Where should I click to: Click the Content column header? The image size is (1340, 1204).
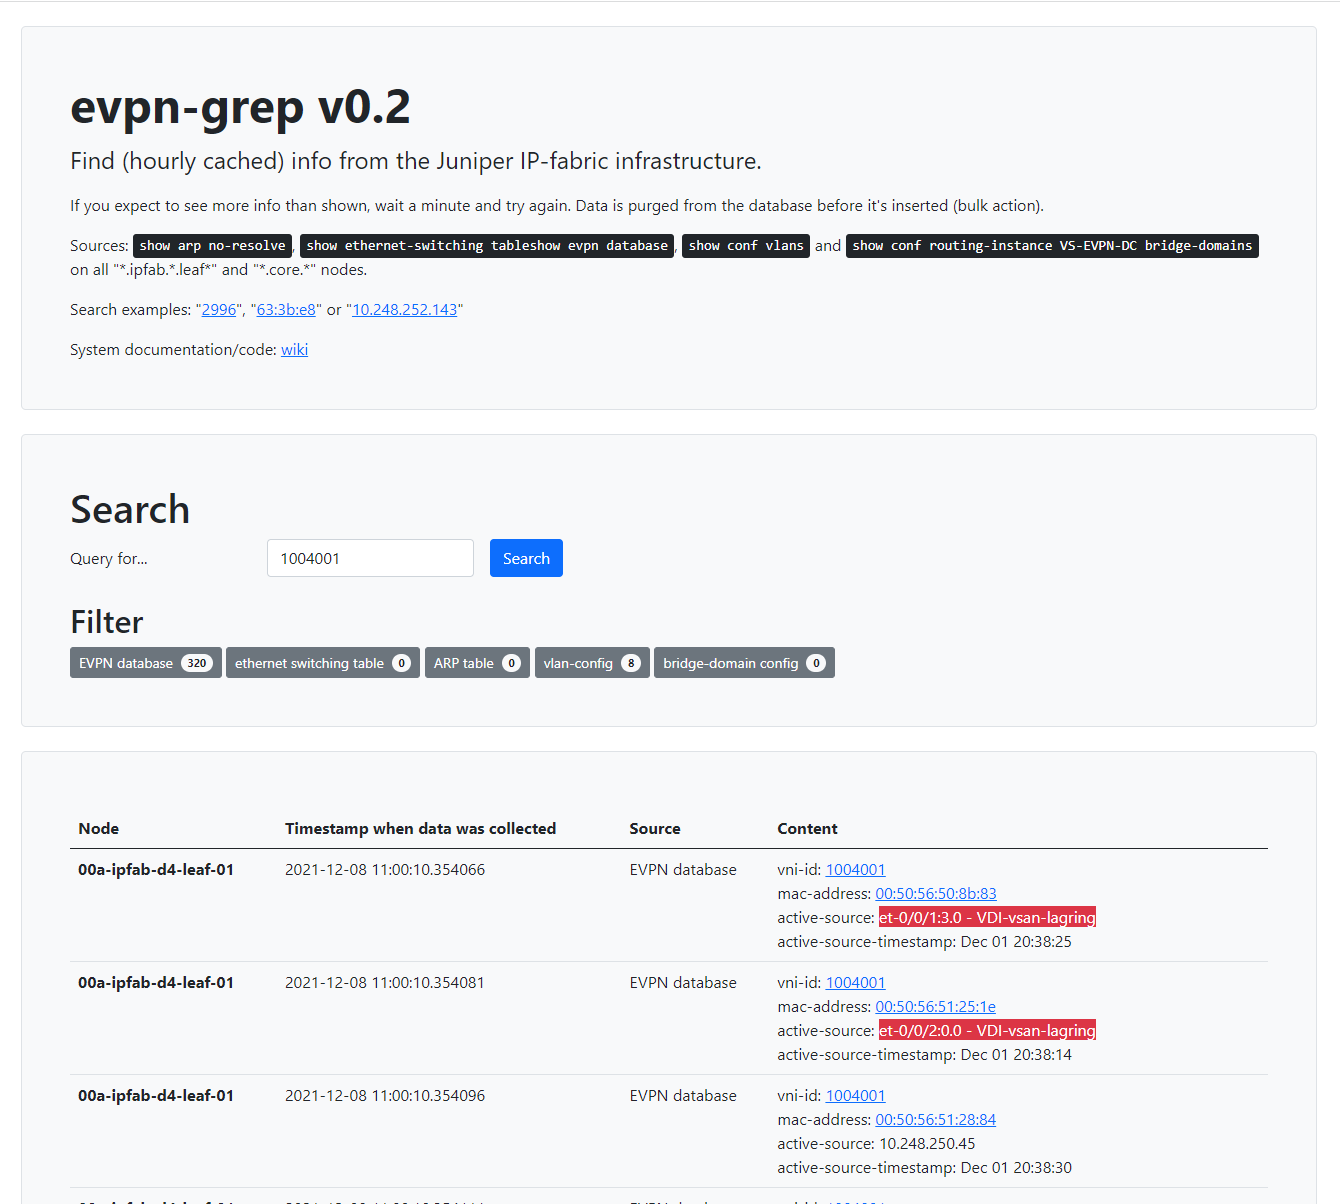(x=807, y=829)
